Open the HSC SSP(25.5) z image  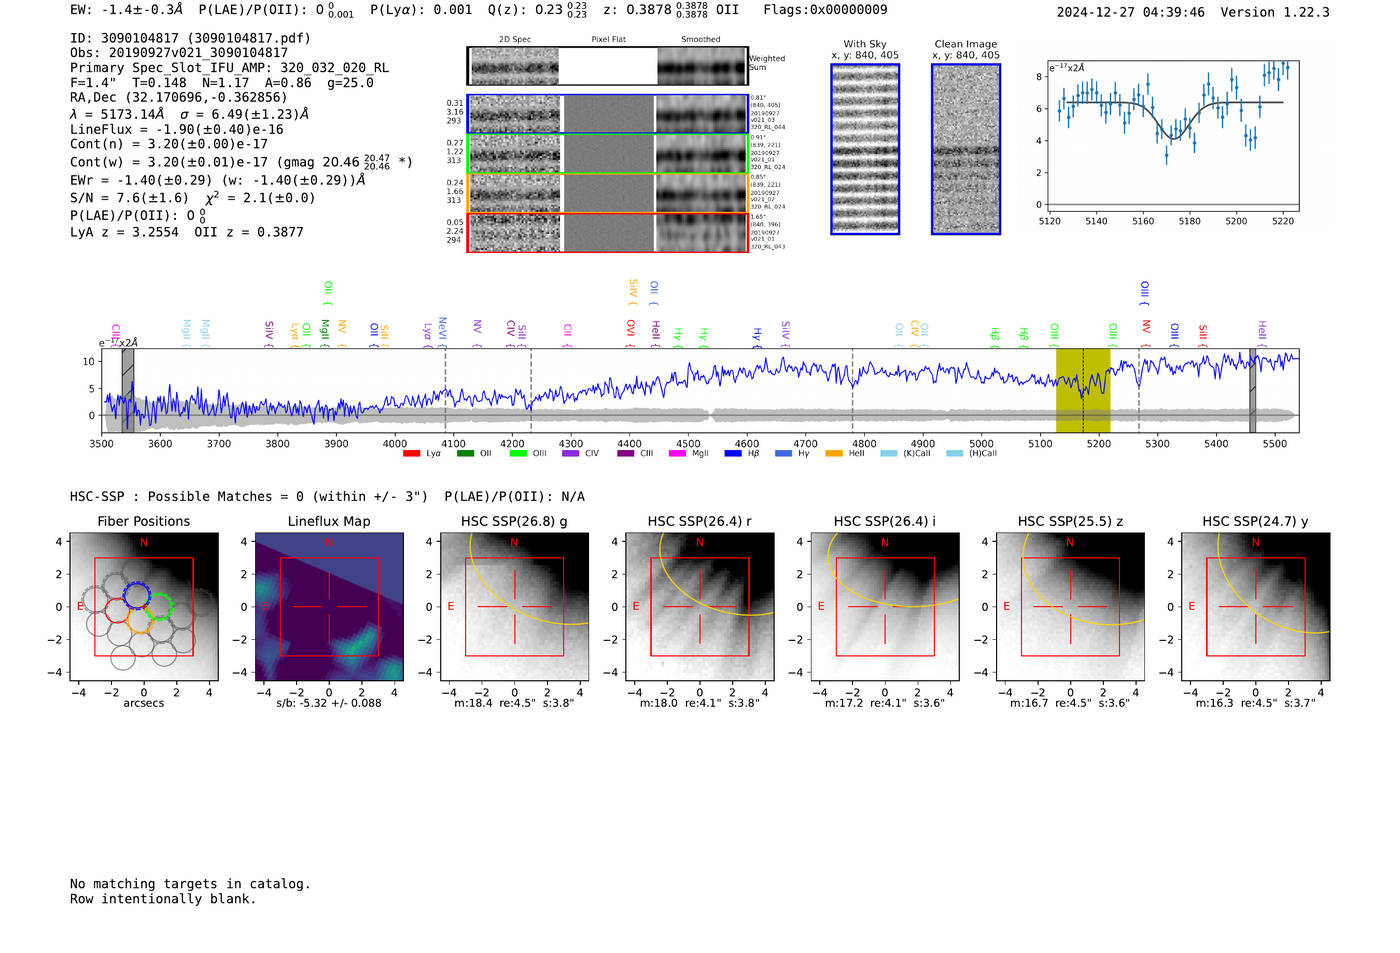[x=1070, y=607]
